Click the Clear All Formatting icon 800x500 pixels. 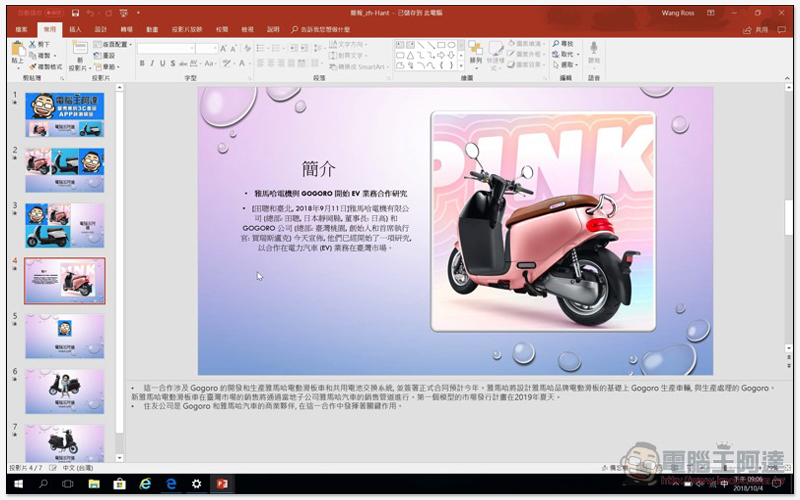(x=247, y=48)
